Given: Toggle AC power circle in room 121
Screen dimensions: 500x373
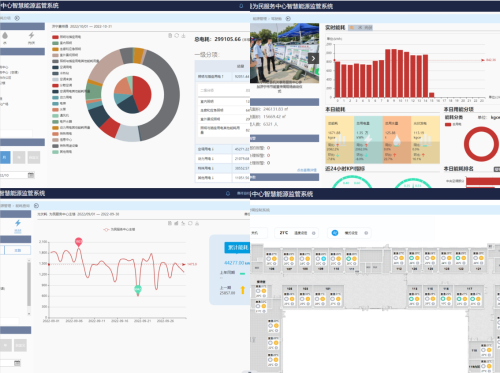Looking at the screenshot, I should click(x=475, y=258).
